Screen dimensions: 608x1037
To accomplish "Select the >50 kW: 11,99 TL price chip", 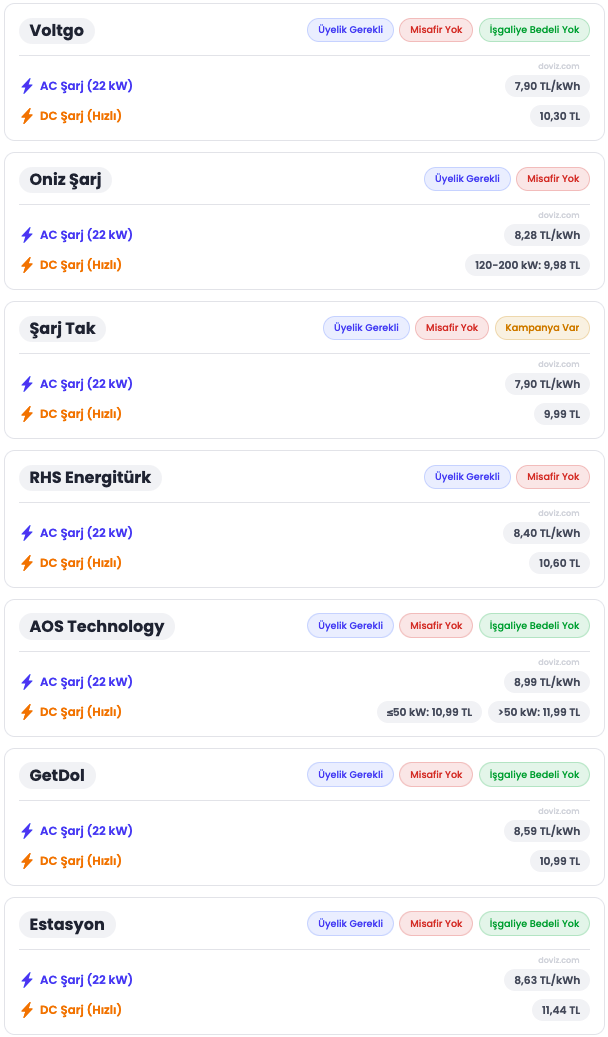I will click(x=539, y=712).
